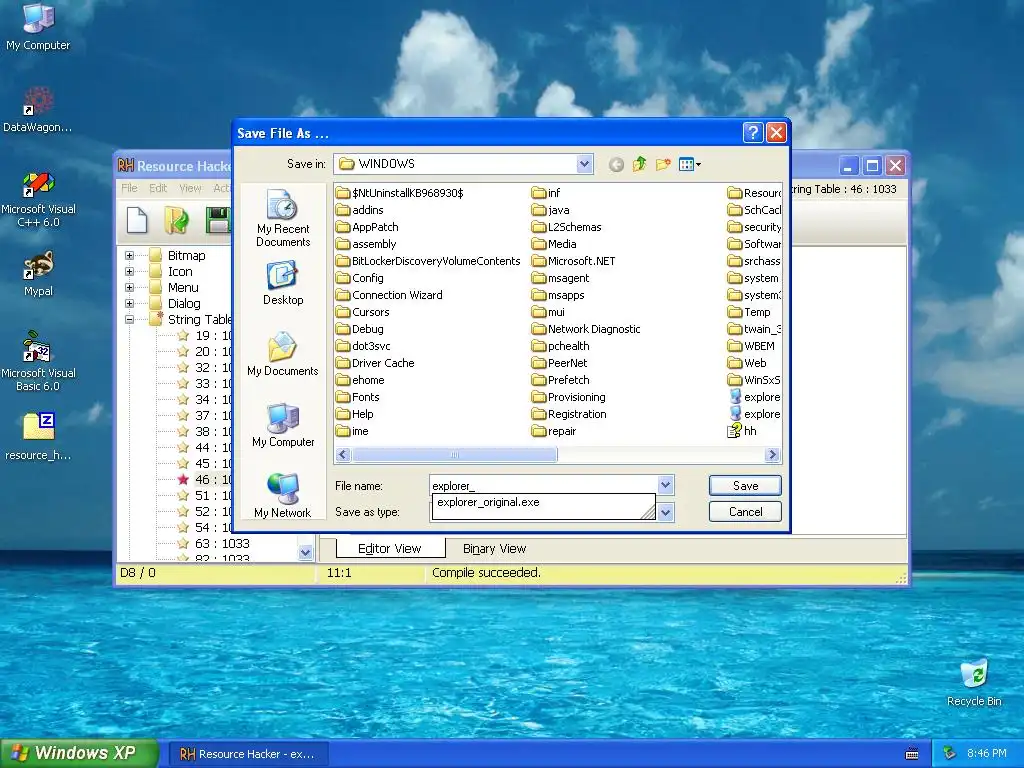The height and width of the screenshot is (768, 1024).
Task: Click the file list scroll right arrow
Action: [x=773, y=455]
